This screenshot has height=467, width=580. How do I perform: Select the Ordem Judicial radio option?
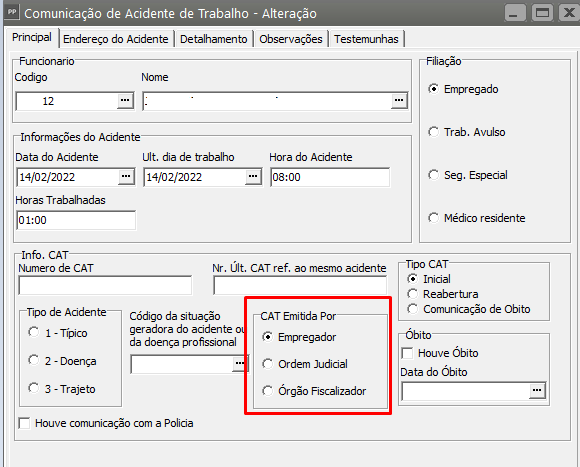click(x=267, y=364)
